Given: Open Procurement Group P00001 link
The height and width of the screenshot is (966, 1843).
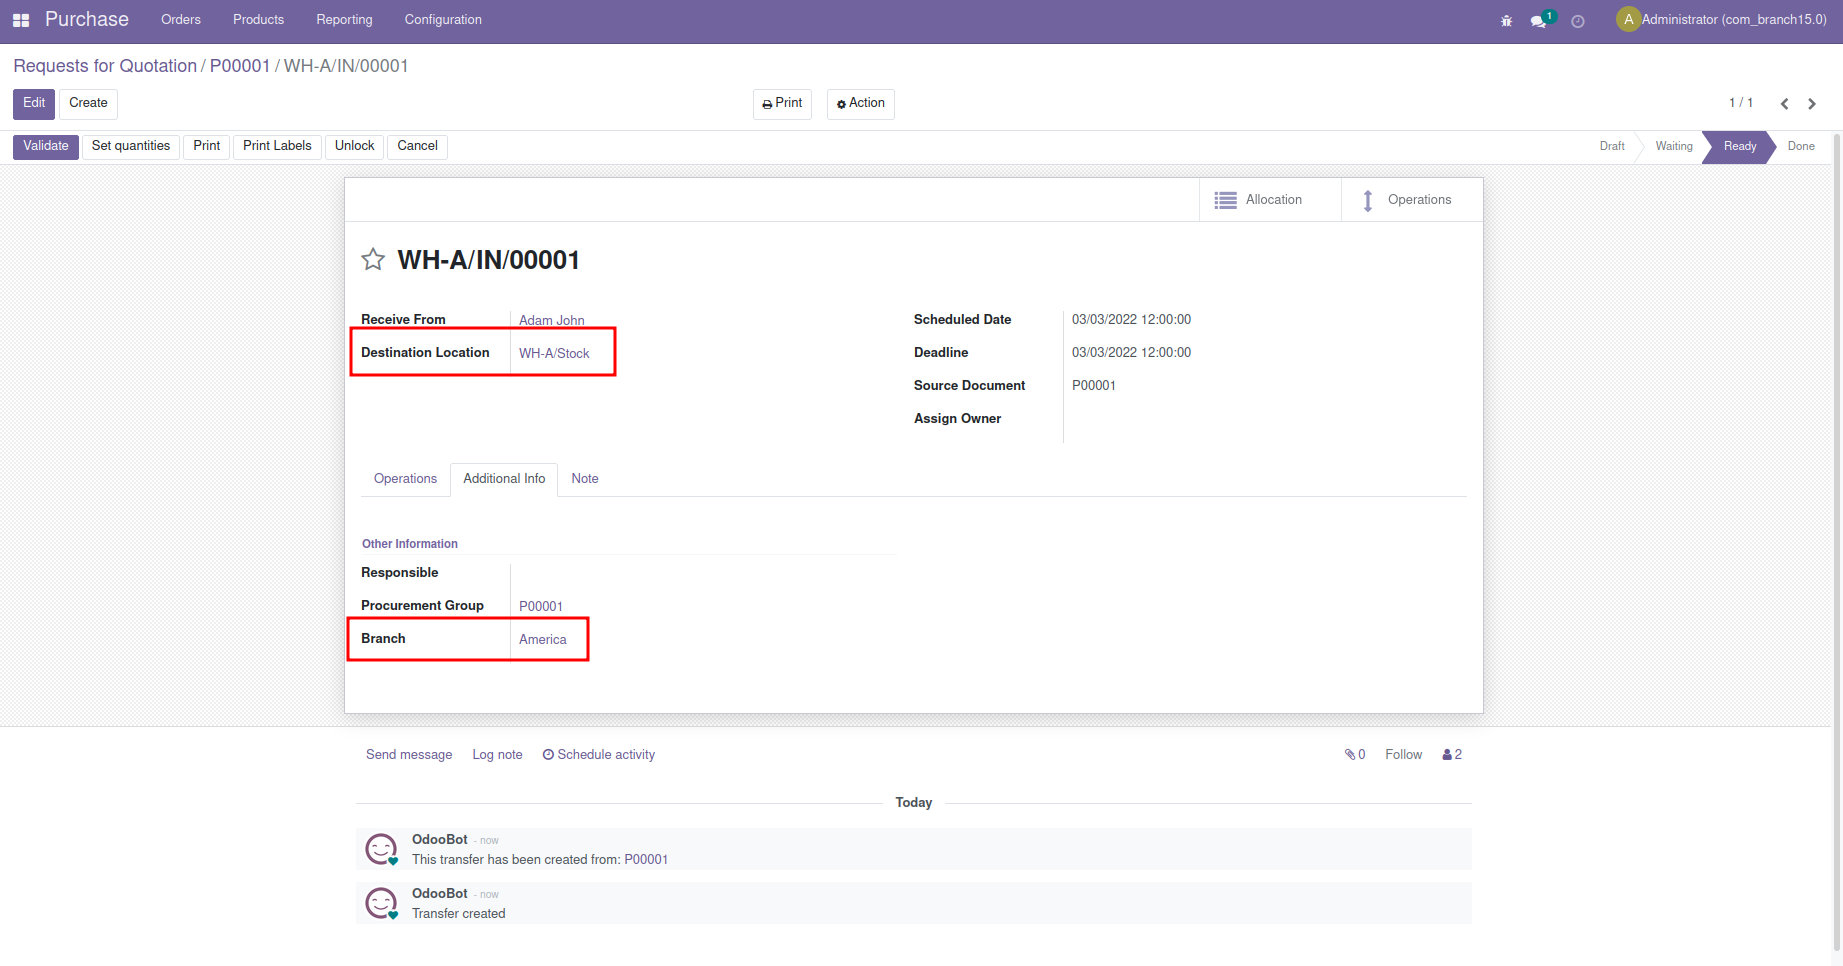Looking at the screenshot, I should click(541, 607).
